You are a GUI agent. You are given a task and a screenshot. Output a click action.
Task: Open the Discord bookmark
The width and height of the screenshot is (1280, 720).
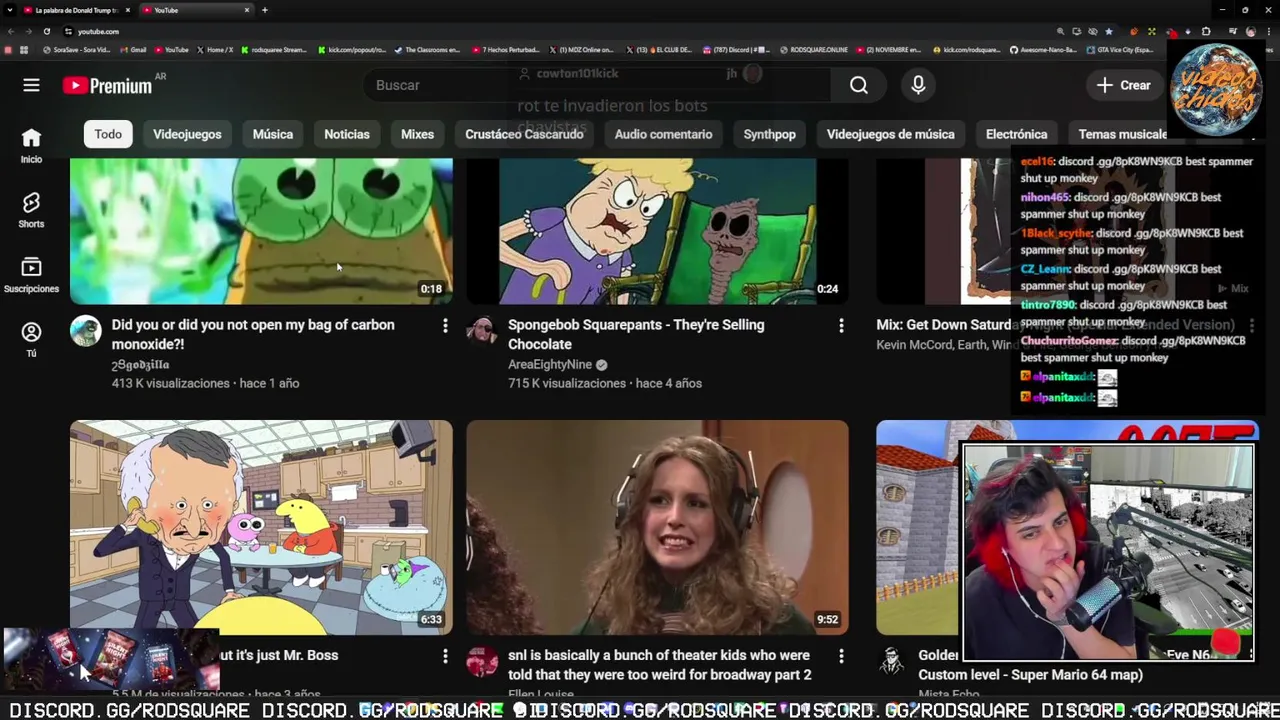736,50
